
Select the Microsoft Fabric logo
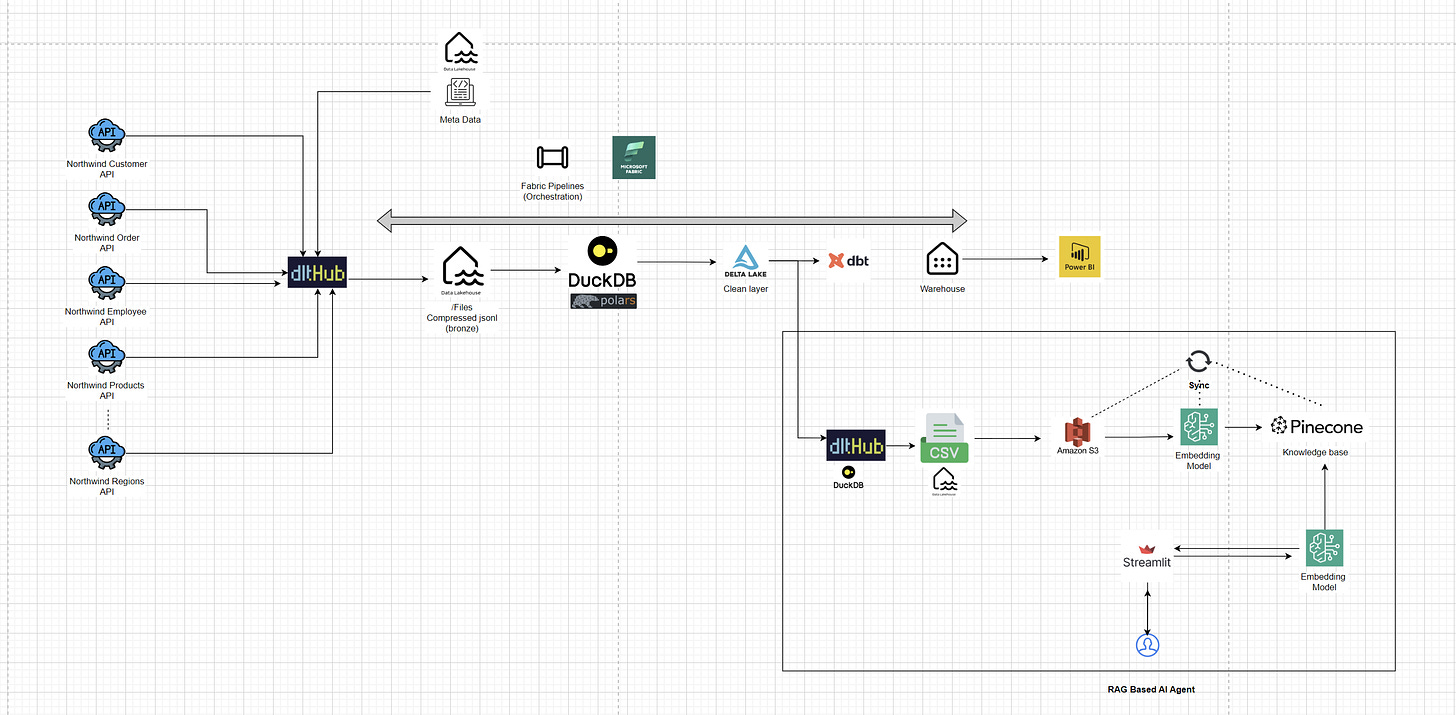coord(633,157)
